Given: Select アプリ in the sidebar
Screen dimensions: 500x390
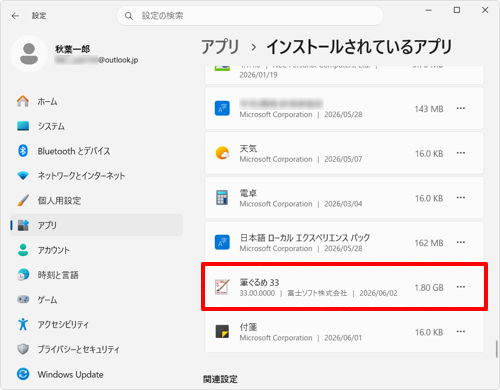Looking at the screenshot, I should pyautogui.click(x=96, y=225).
